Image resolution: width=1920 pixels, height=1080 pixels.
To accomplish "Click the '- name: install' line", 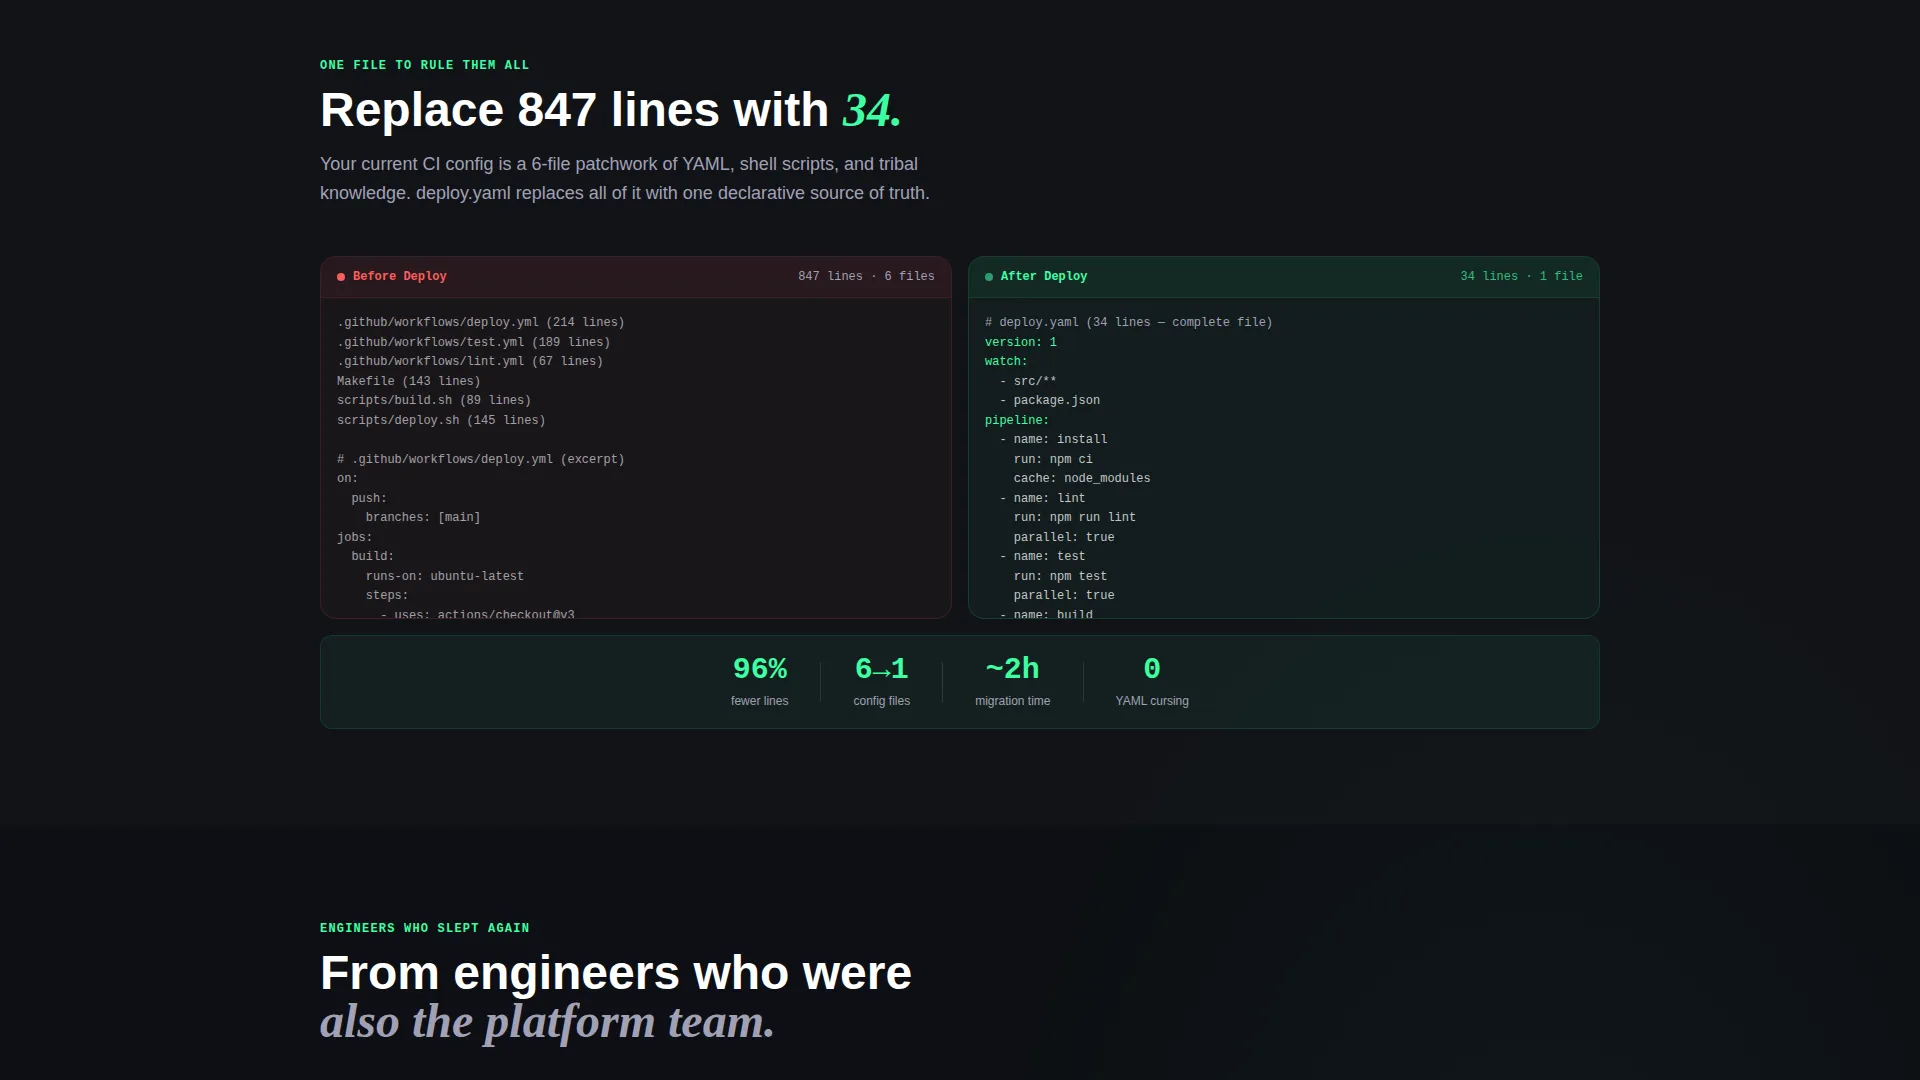I will coord(1053,439).
